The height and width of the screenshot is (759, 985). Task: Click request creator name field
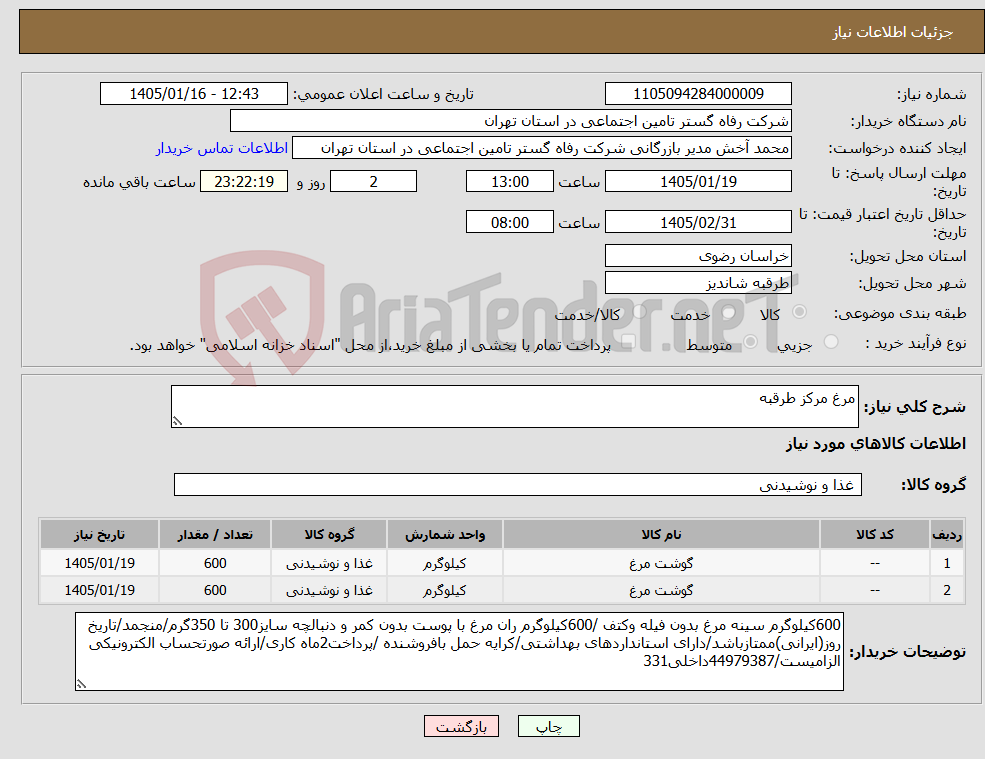click(x=541, y=148)
